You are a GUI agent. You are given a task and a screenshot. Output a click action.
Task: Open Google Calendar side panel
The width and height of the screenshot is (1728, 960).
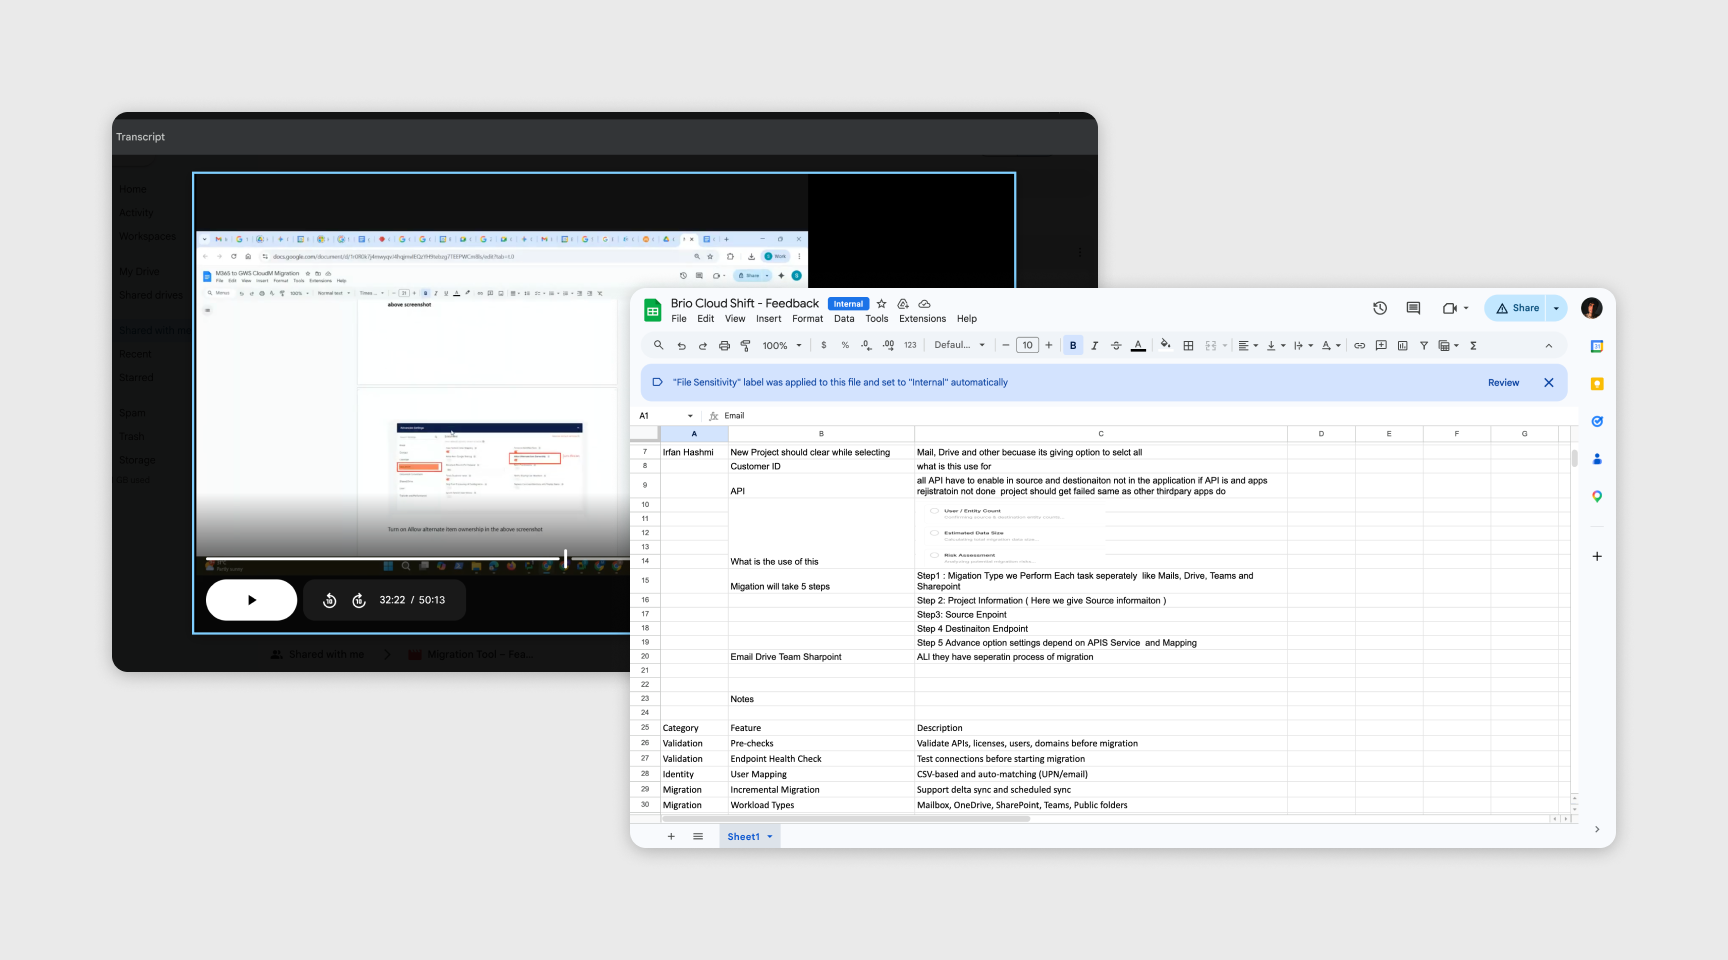[x=1597, y=346]
